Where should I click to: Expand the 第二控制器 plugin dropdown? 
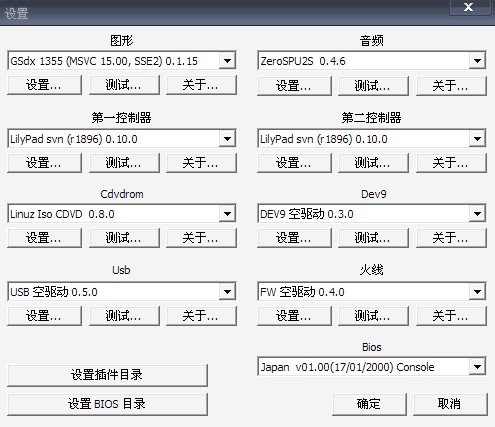(x=477, y=139)
